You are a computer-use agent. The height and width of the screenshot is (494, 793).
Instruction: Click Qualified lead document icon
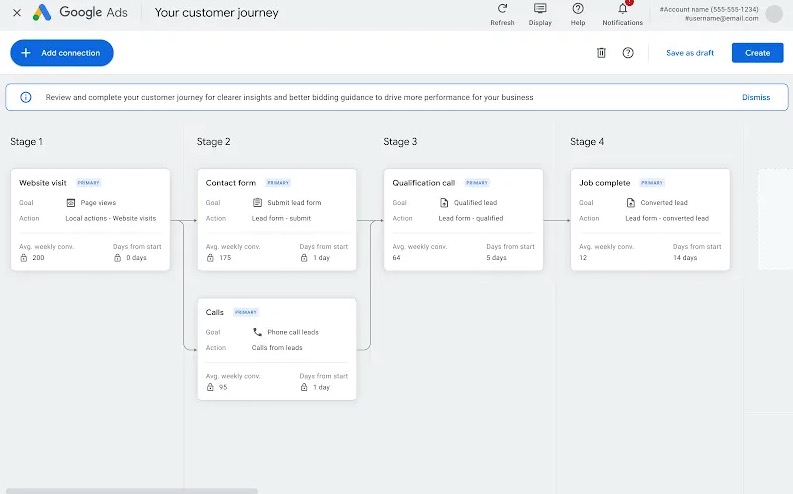coord(444,203)
